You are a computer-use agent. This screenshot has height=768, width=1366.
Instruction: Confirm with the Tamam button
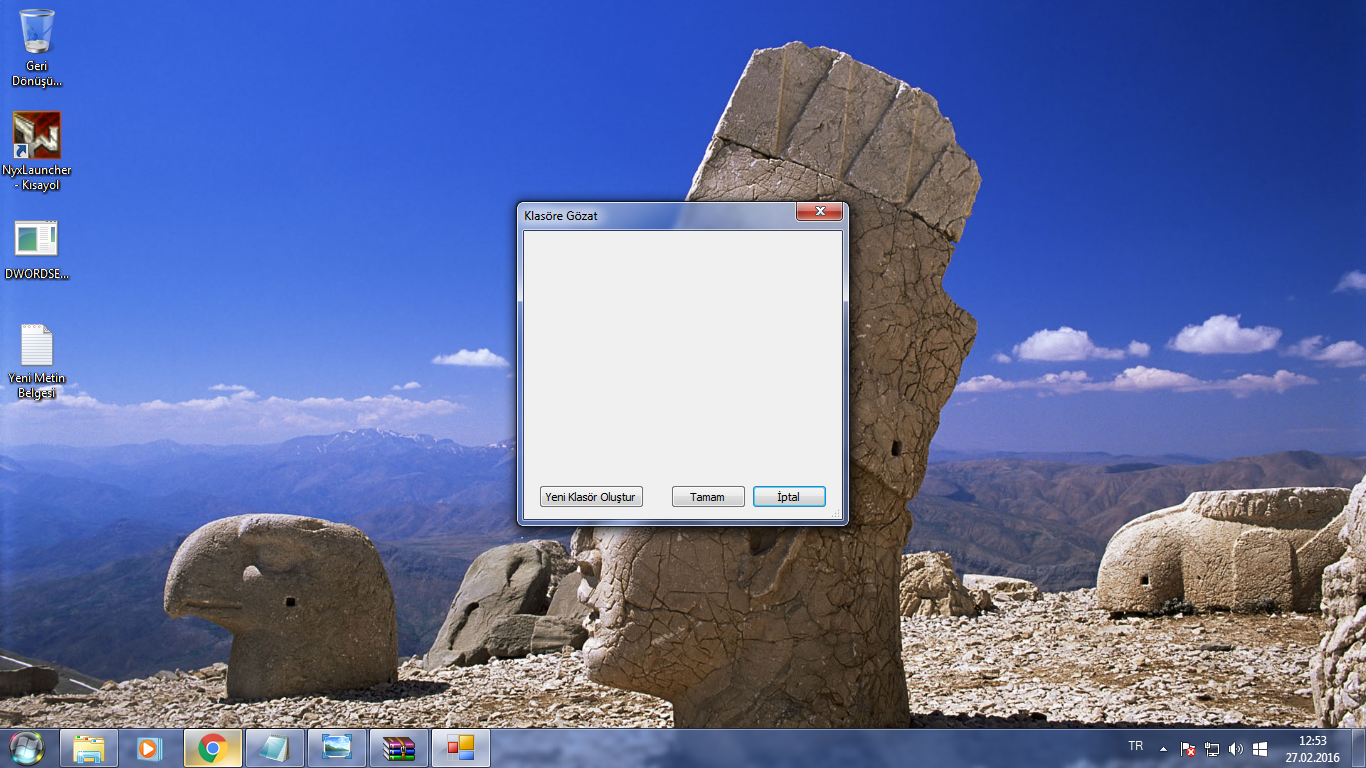708,497
